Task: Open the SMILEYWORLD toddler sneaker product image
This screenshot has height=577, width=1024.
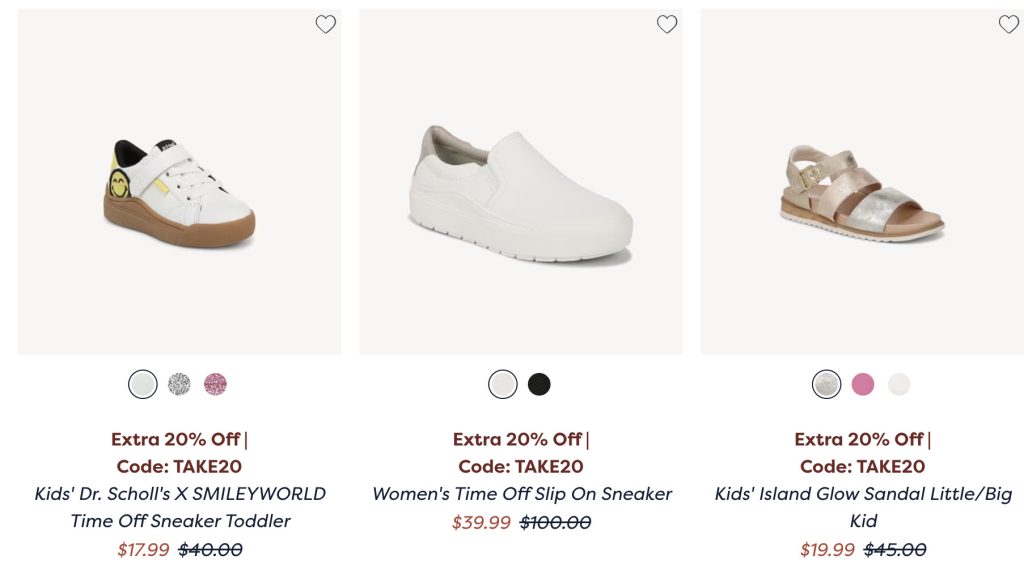Action: coord(179,190)
